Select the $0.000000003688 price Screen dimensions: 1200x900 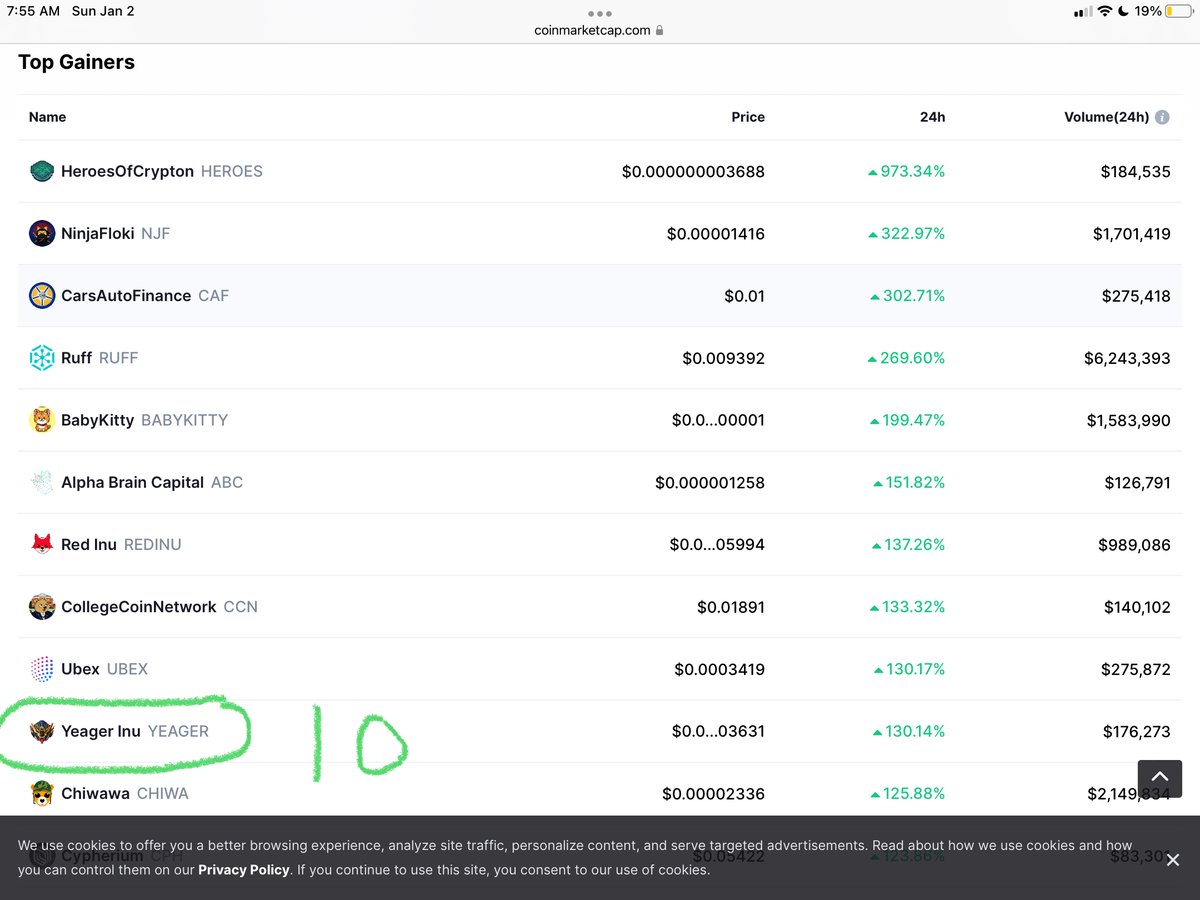(x=693, y=171)
